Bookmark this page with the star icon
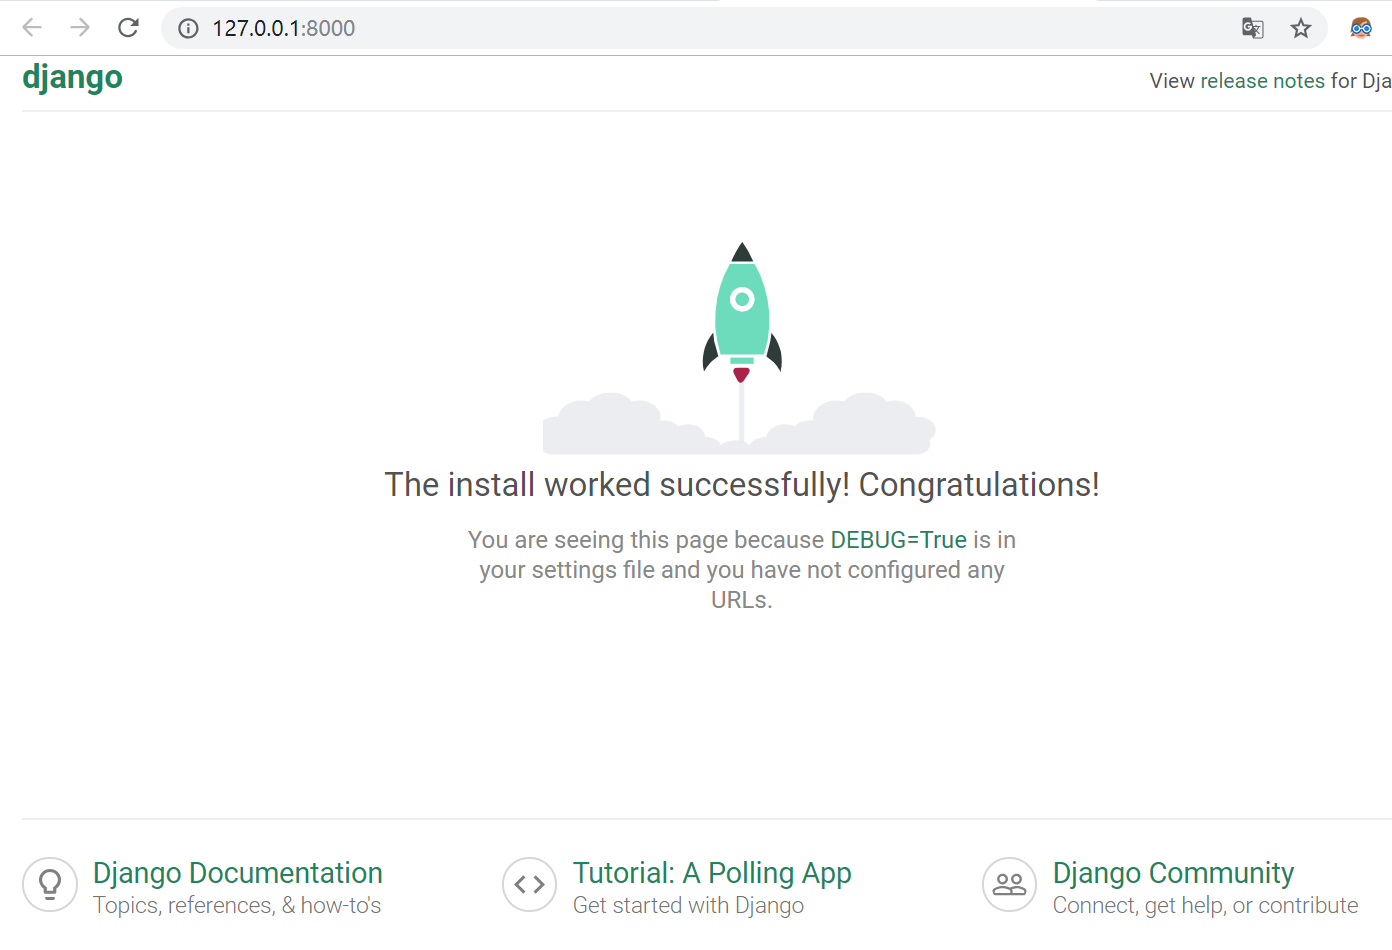Image resolution: width=1392 pixels, height=950 pixels. click(x=1300, y=28)
